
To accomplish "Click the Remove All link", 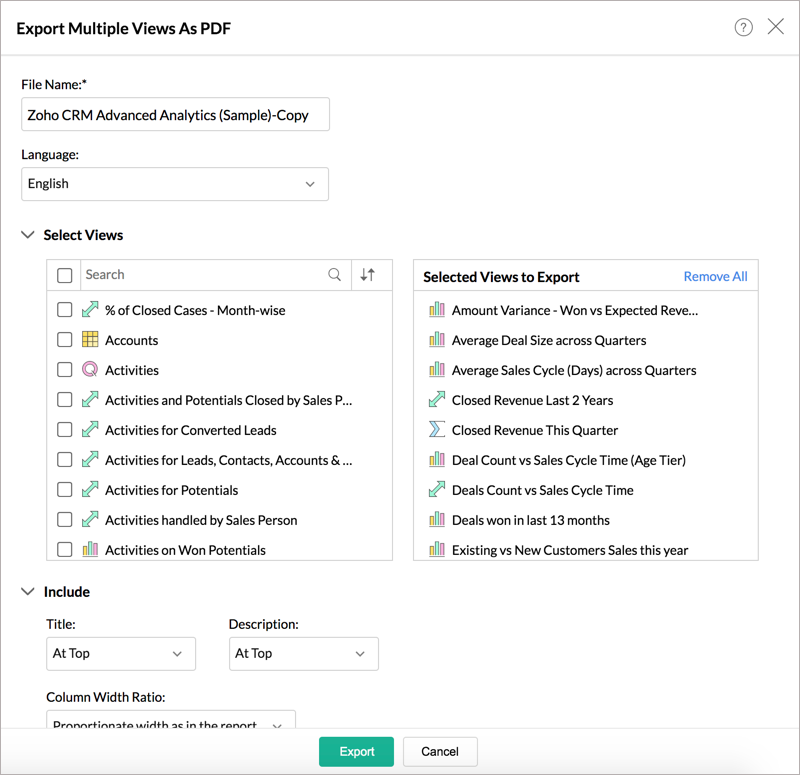I will (x=715, y=275).
